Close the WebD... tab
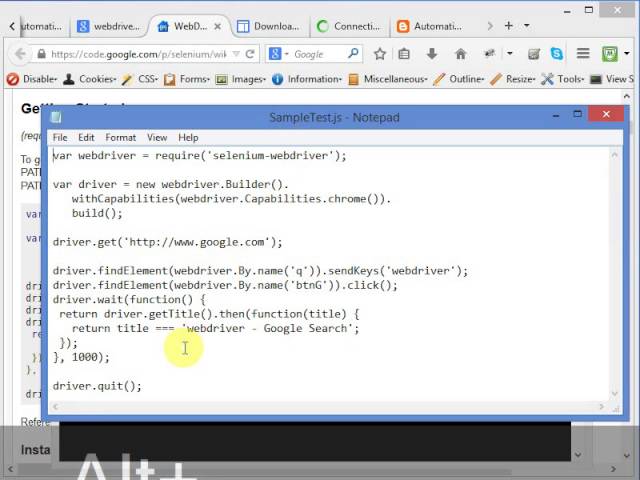 click(218, 27)
